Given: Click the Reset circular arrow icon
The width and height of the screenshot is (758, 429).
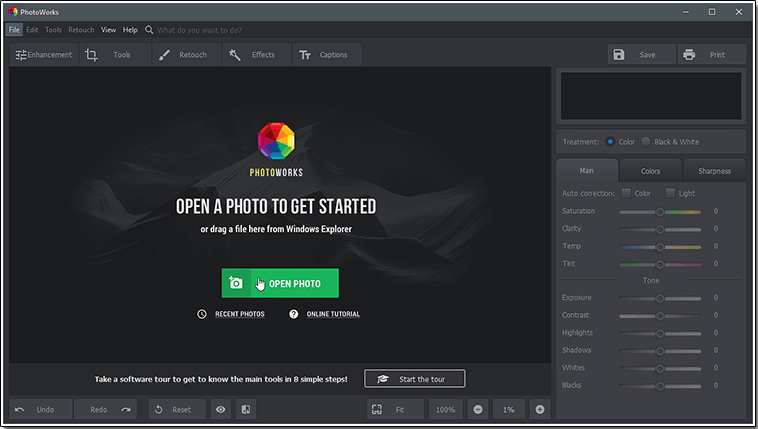Looking at the screenshot, I should (159, 410).
